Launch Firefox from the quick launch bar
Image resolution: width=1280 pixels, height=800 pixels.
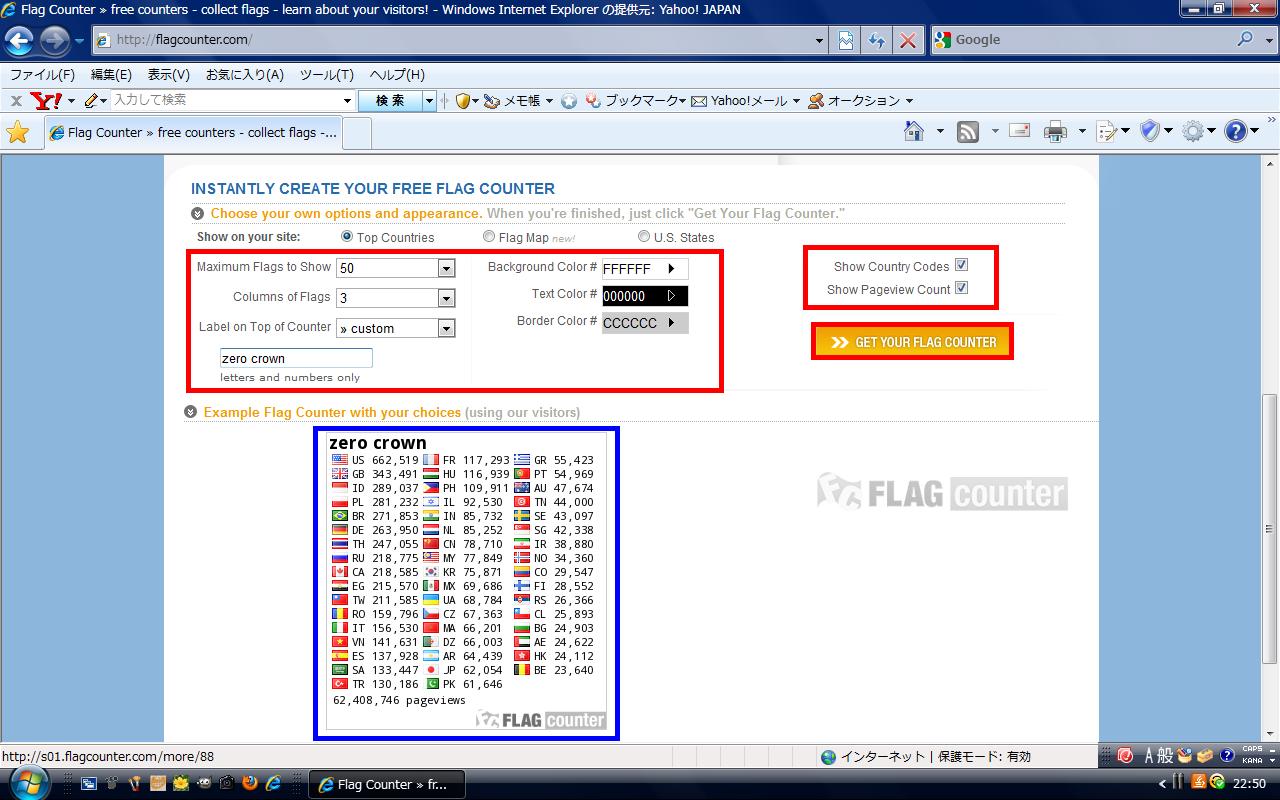click(250, 784)
